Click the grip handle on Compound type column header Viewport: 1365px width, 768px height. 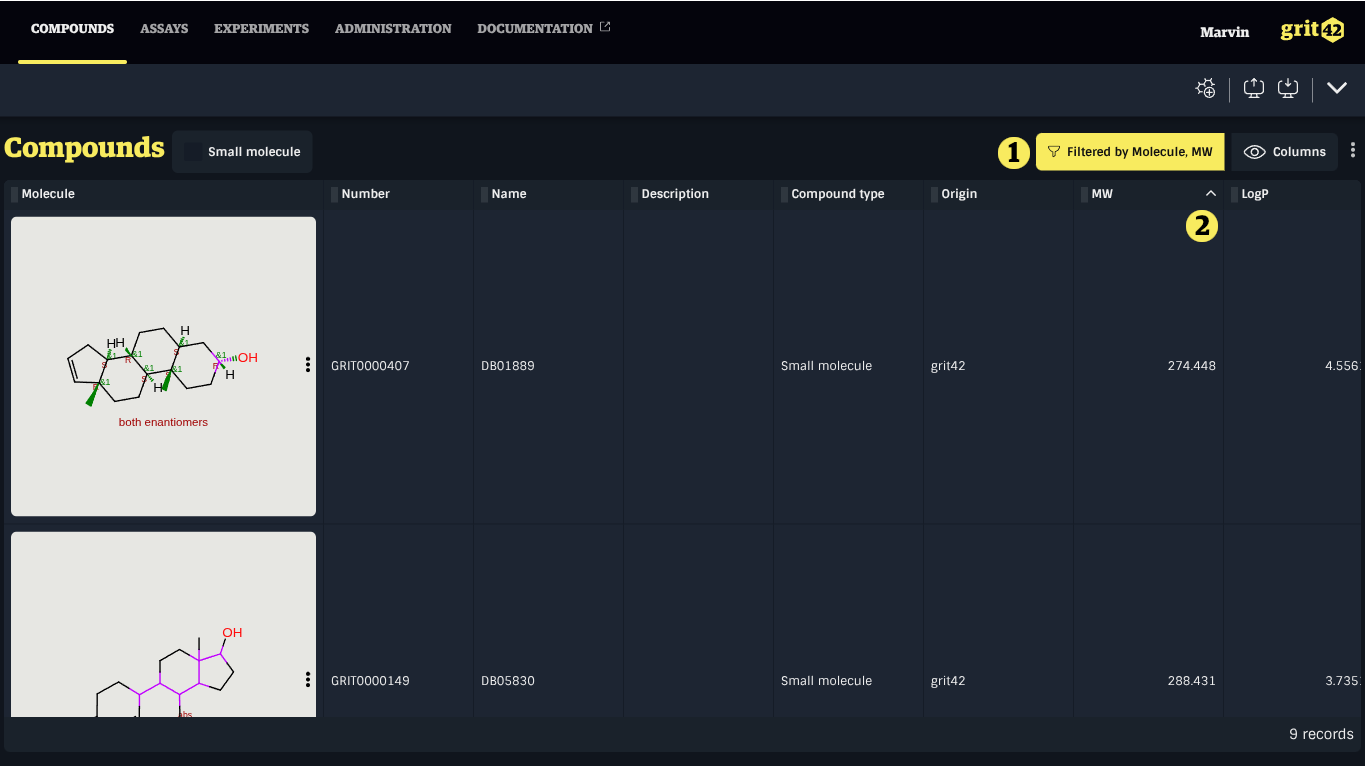(785, 194)
